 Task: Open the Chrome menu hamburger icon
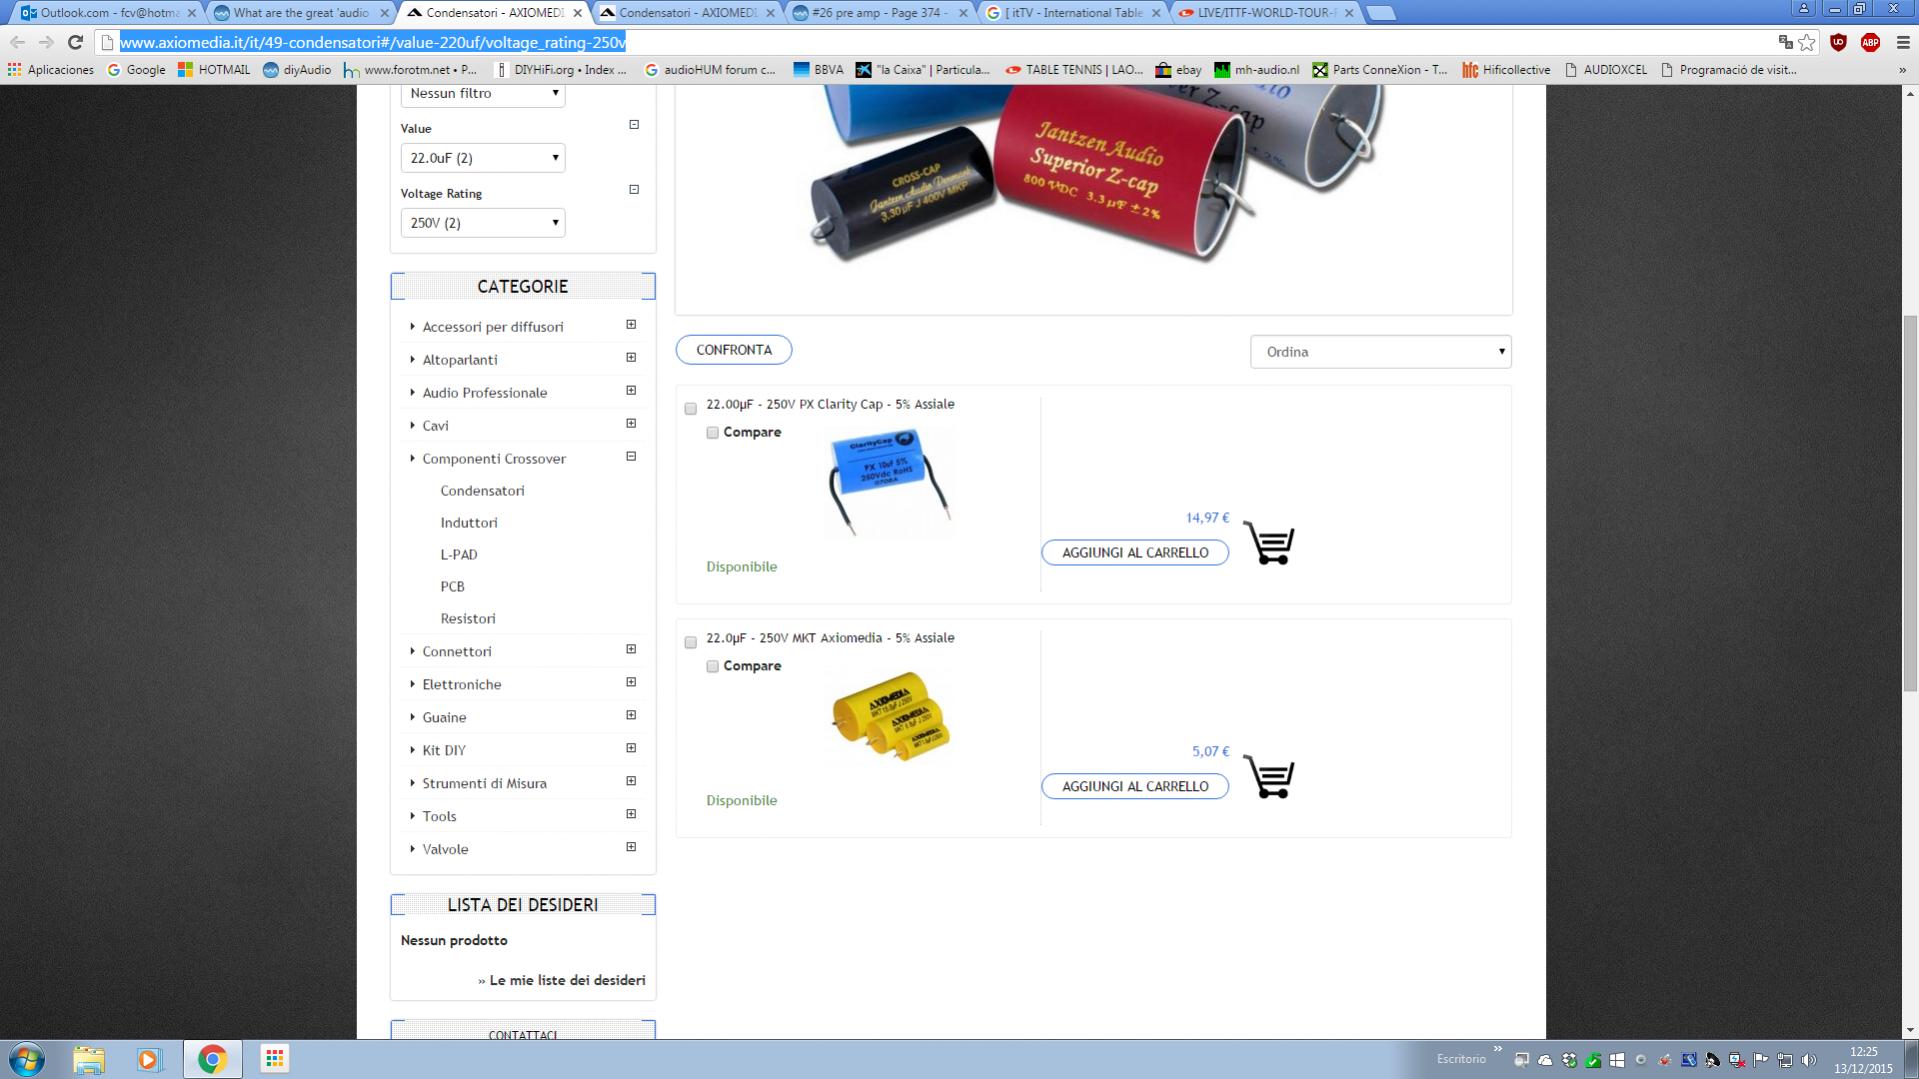coord(1903,42)
